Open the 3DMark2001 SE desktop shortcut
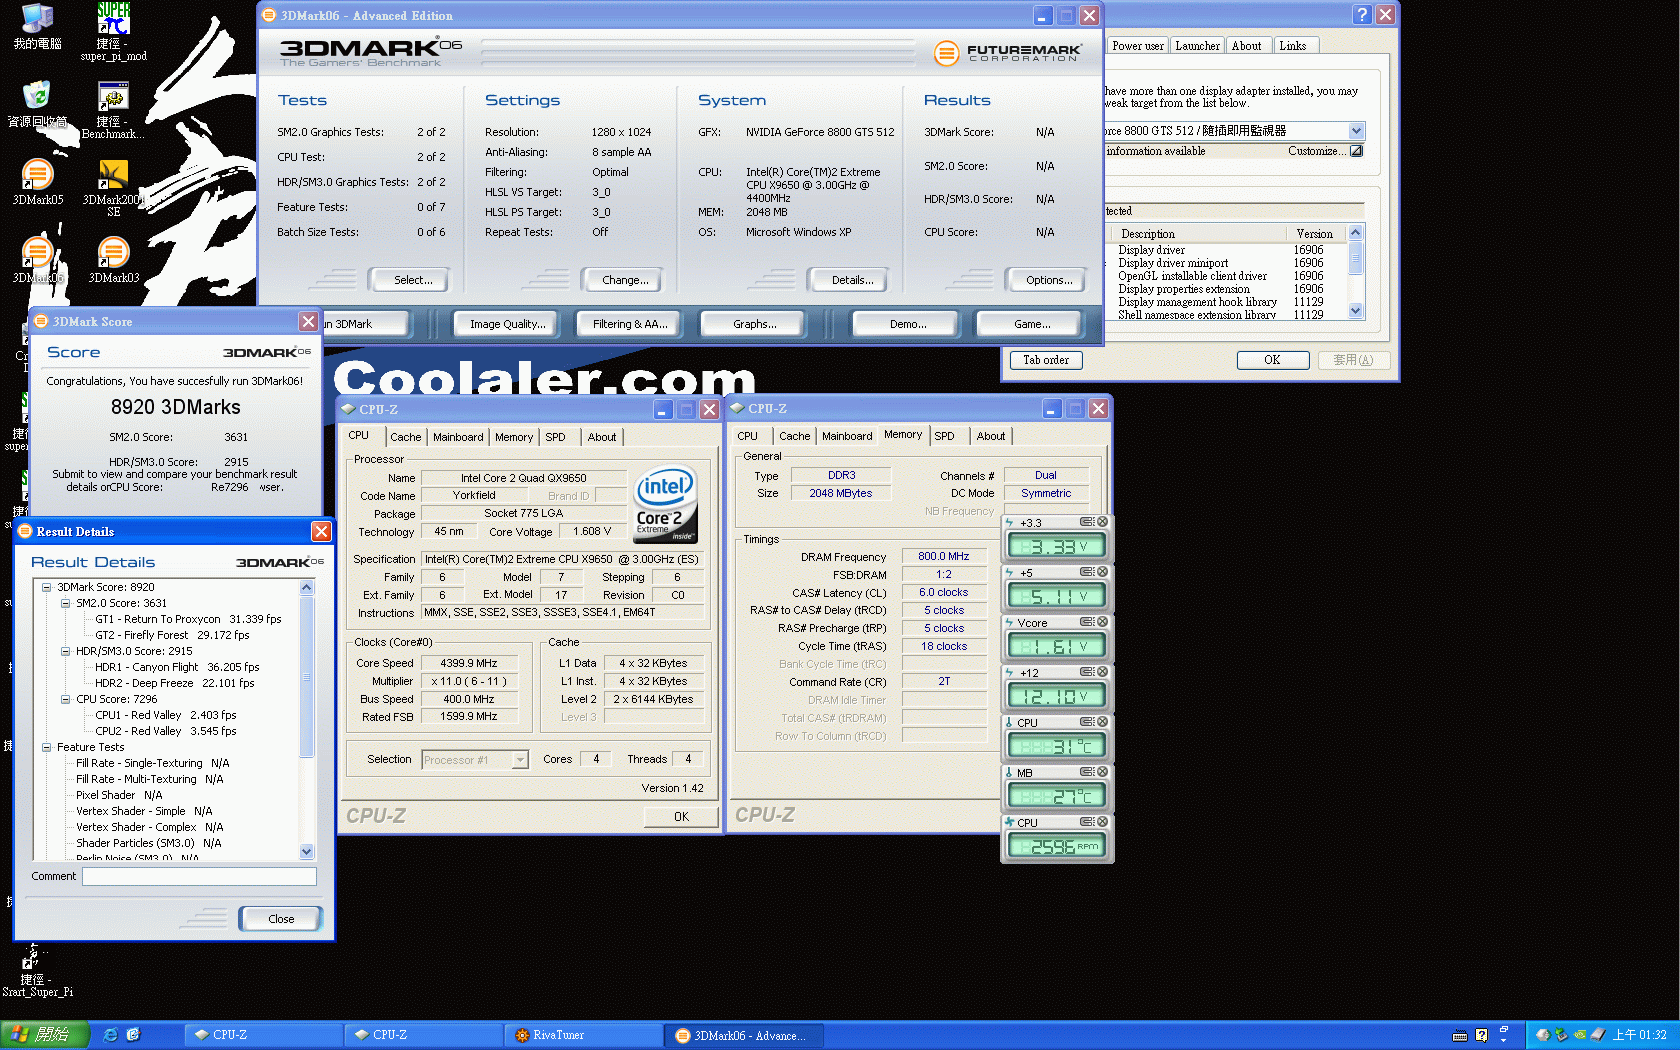This screenshot has height=1050, width=1680. point(113,188)
